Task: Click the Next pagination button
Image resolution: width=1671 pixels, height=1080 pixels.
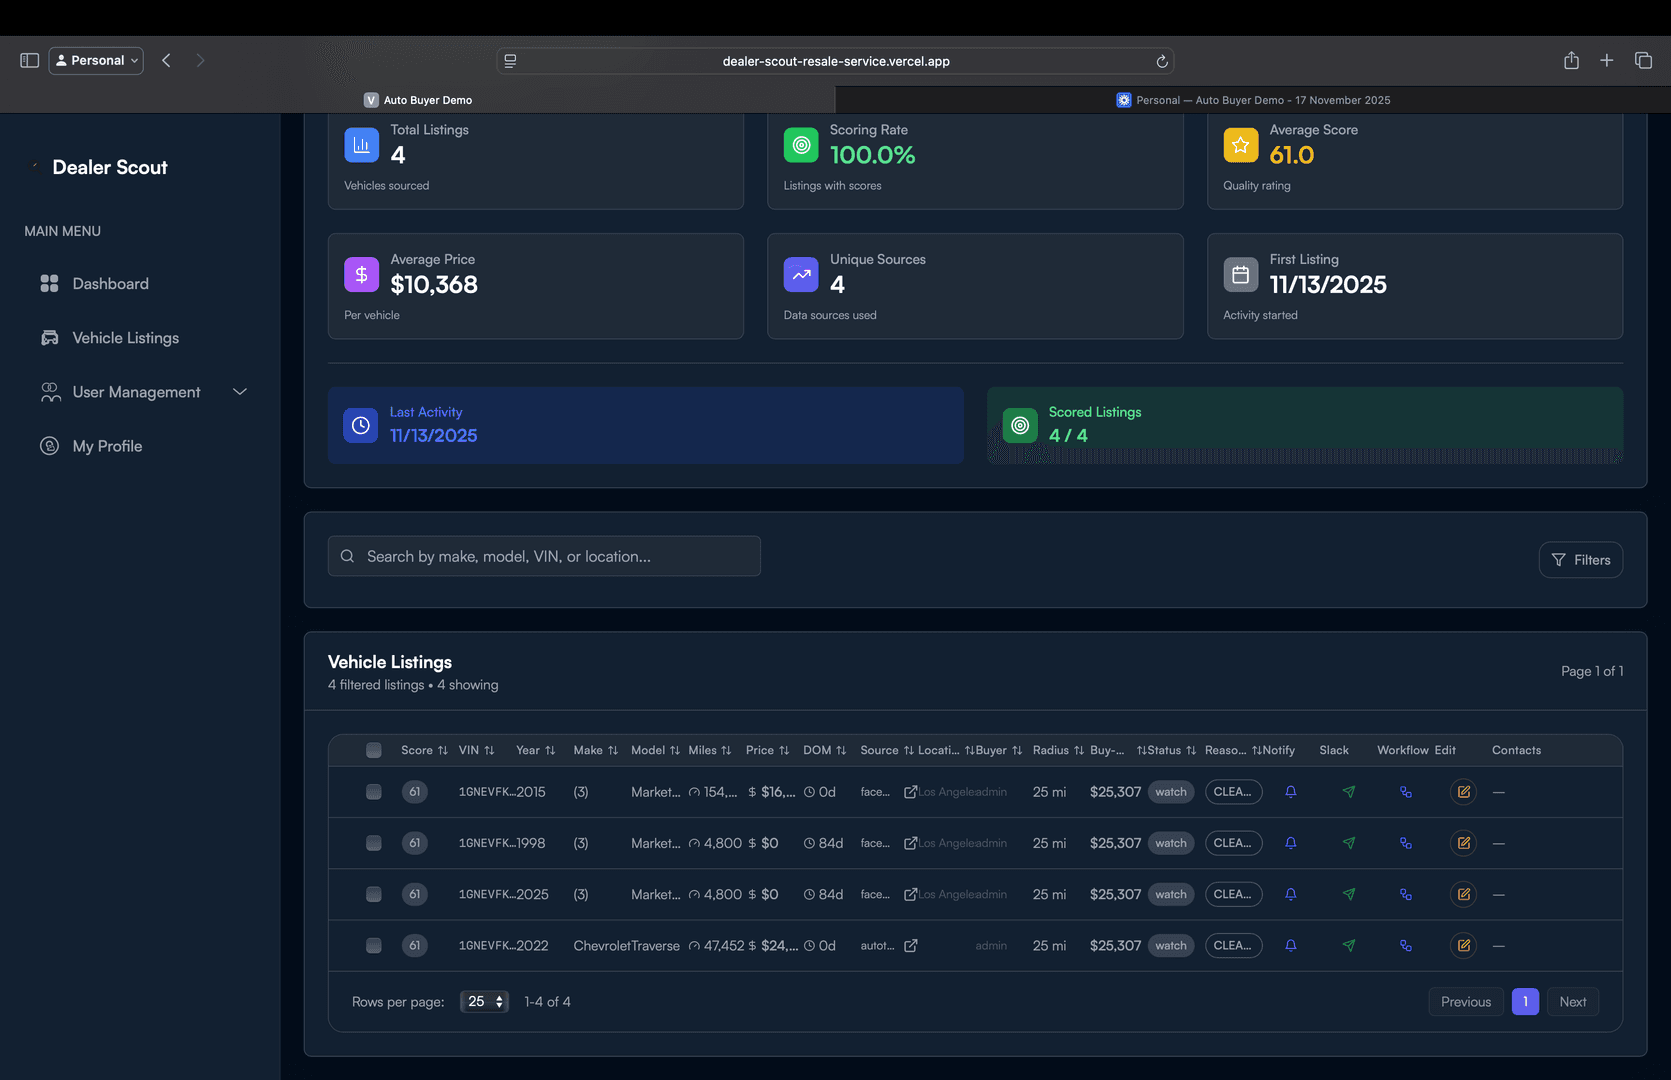Action: coord(1572,1001)
